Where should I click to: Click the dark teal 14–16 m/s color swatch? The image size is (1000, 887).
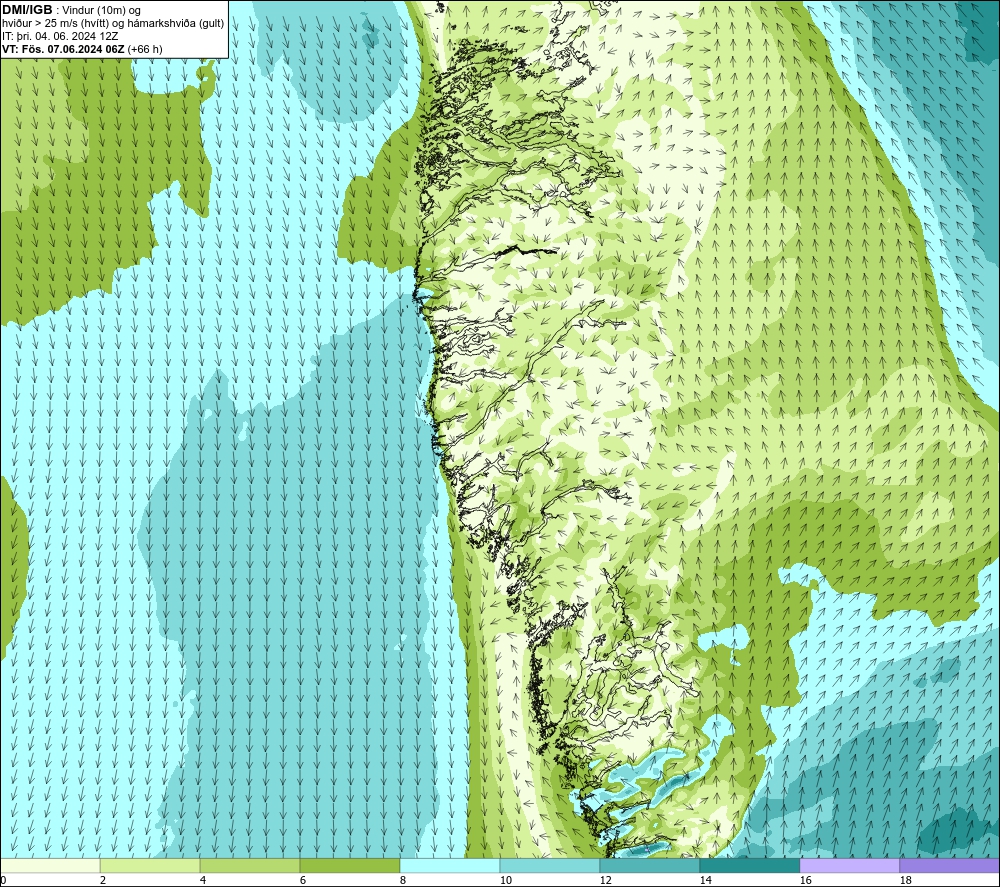(x=749, y=865)
